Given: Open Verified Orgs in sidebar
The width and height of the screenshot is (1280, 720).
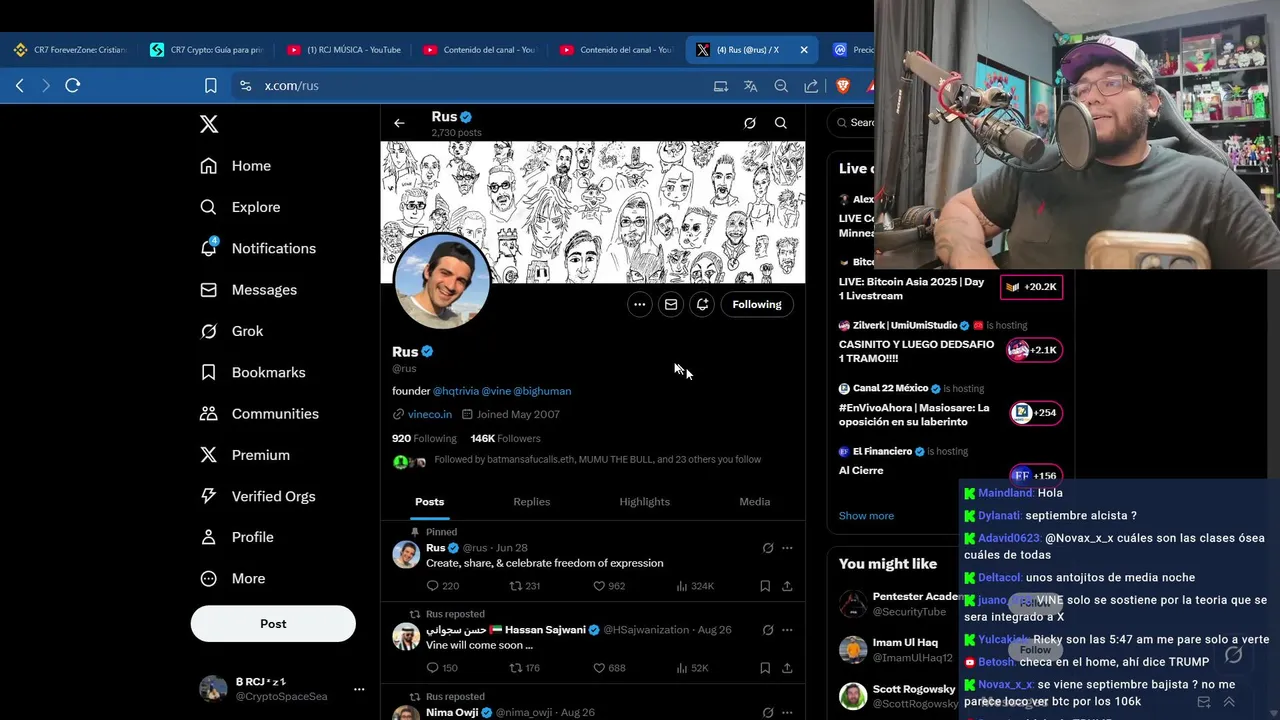Looking at the screenshot, I should click(258, 496).
